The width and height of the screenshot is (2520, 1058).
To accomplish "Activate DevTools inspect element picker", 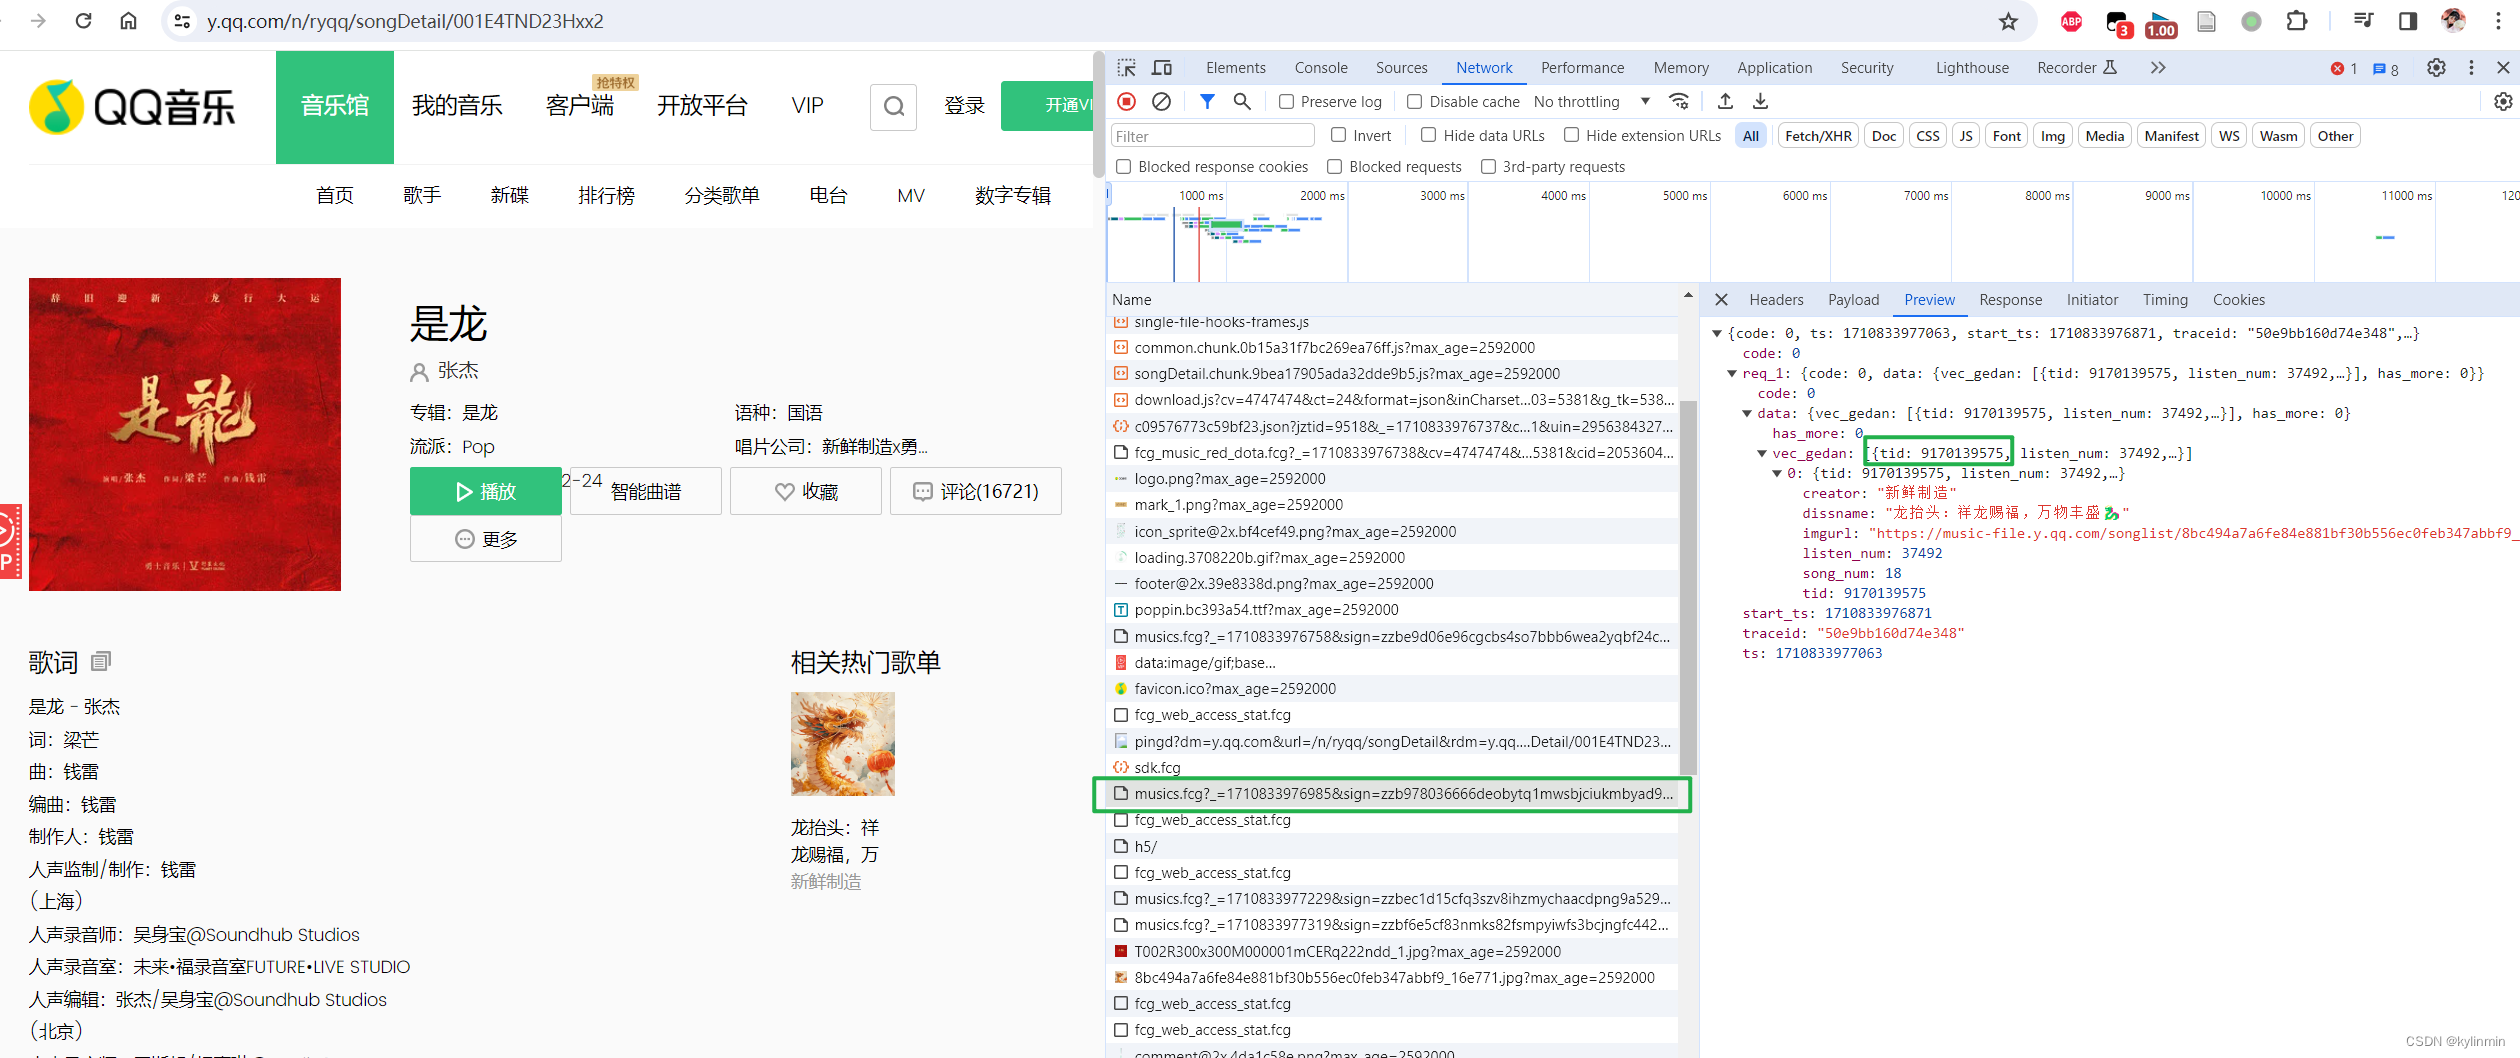I will [x=1127, y=68].
